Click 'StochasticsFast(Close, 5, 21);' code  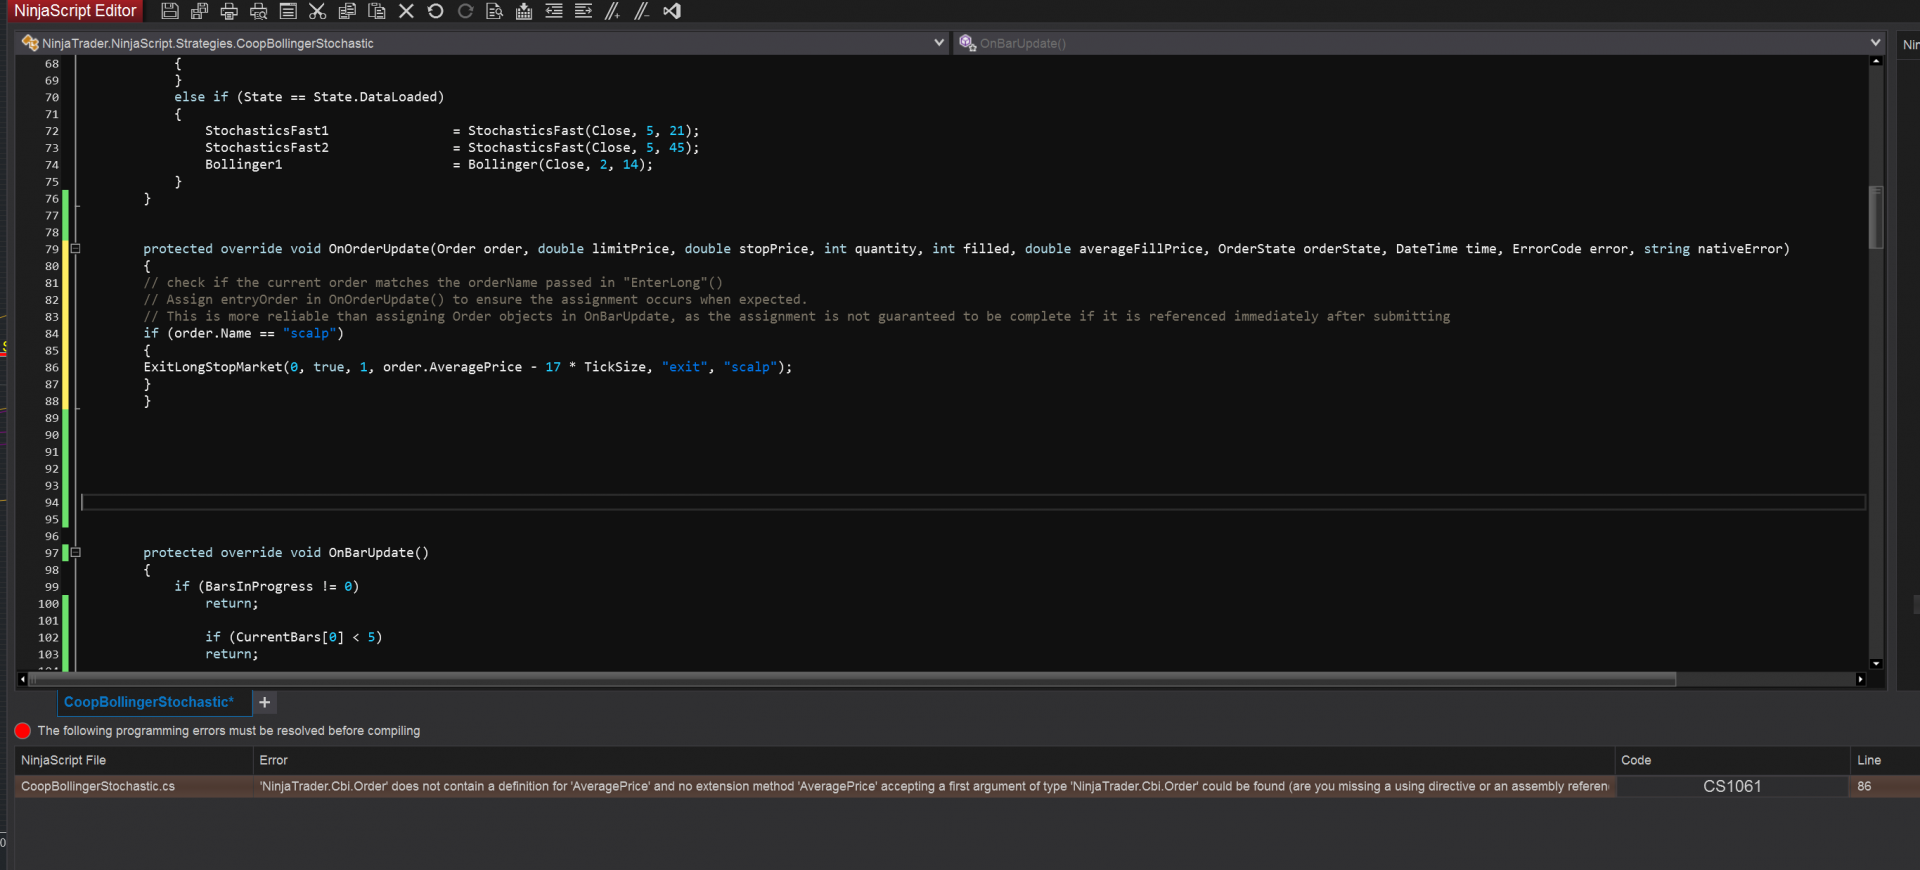click(x=584, y=131)
